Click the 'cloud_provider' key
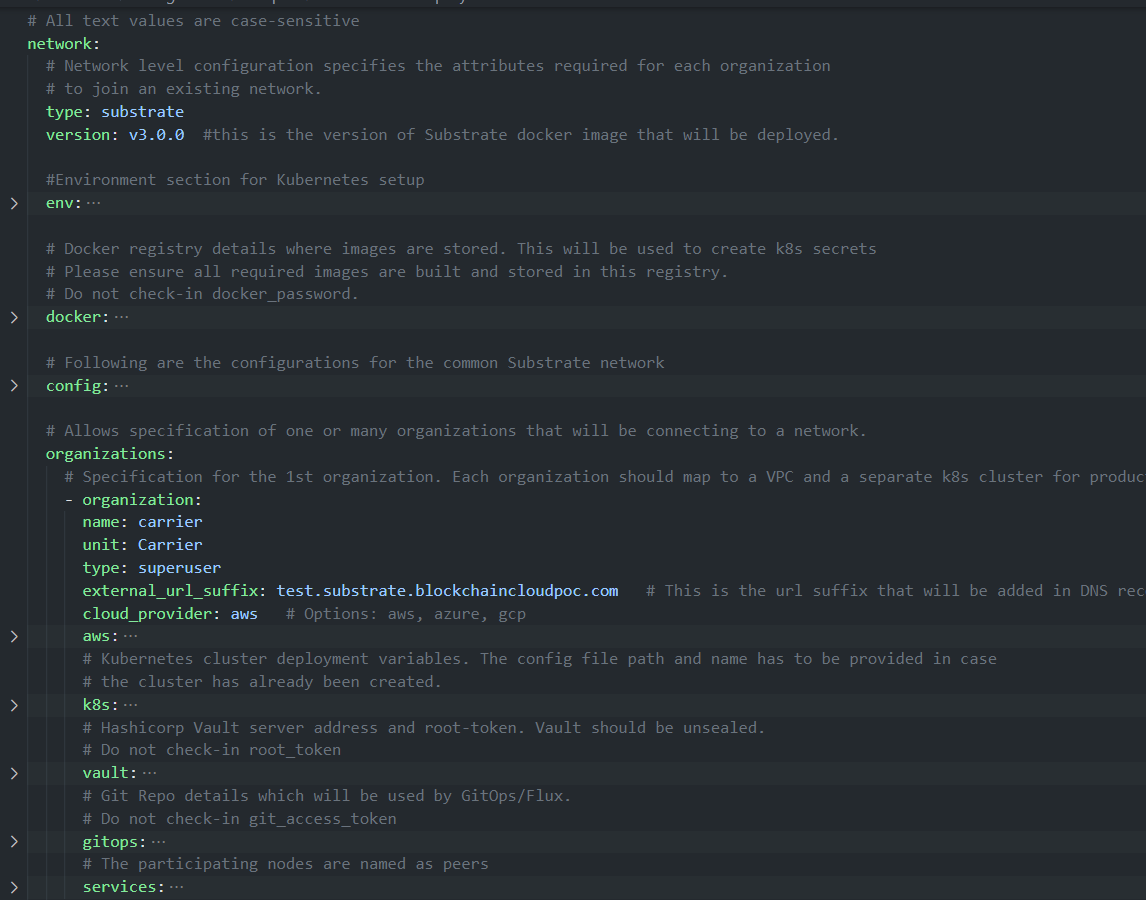 tap(147, 614)
